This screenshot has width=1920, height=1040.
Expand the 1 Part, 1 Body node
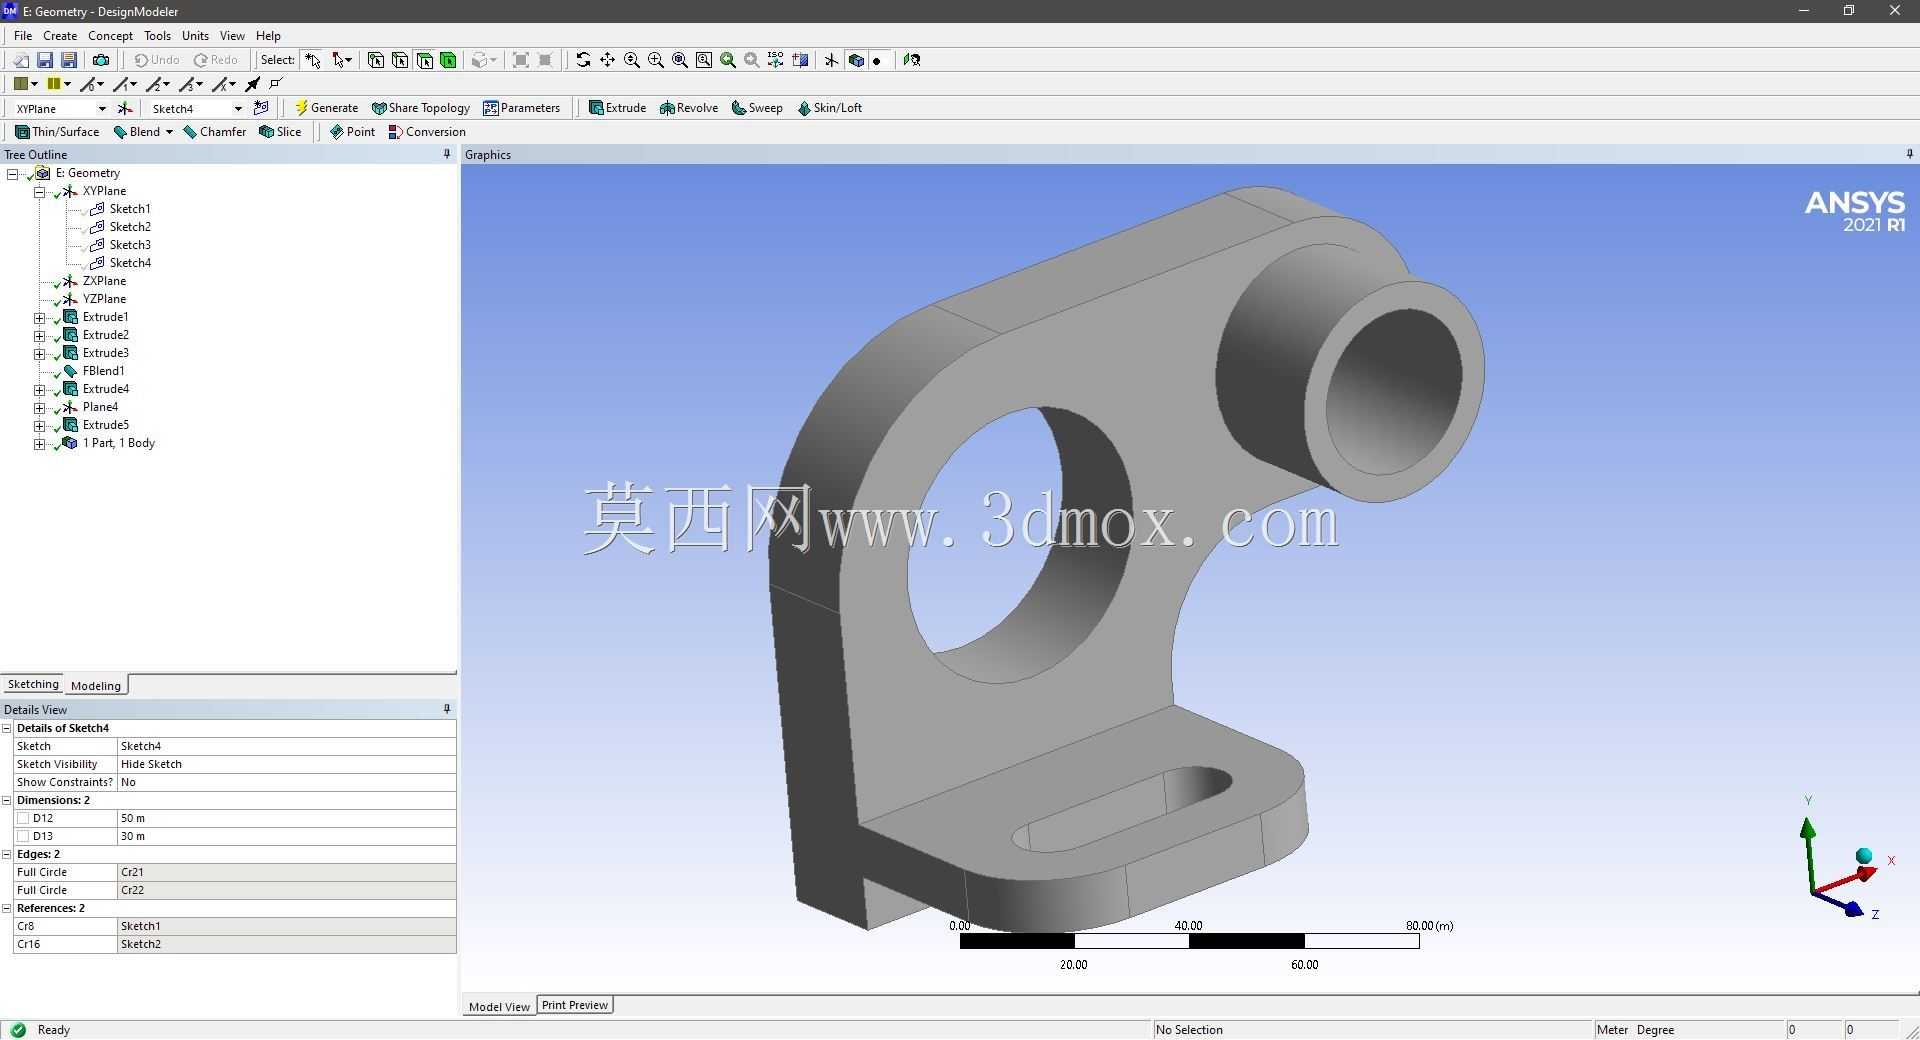click(40, 443)
